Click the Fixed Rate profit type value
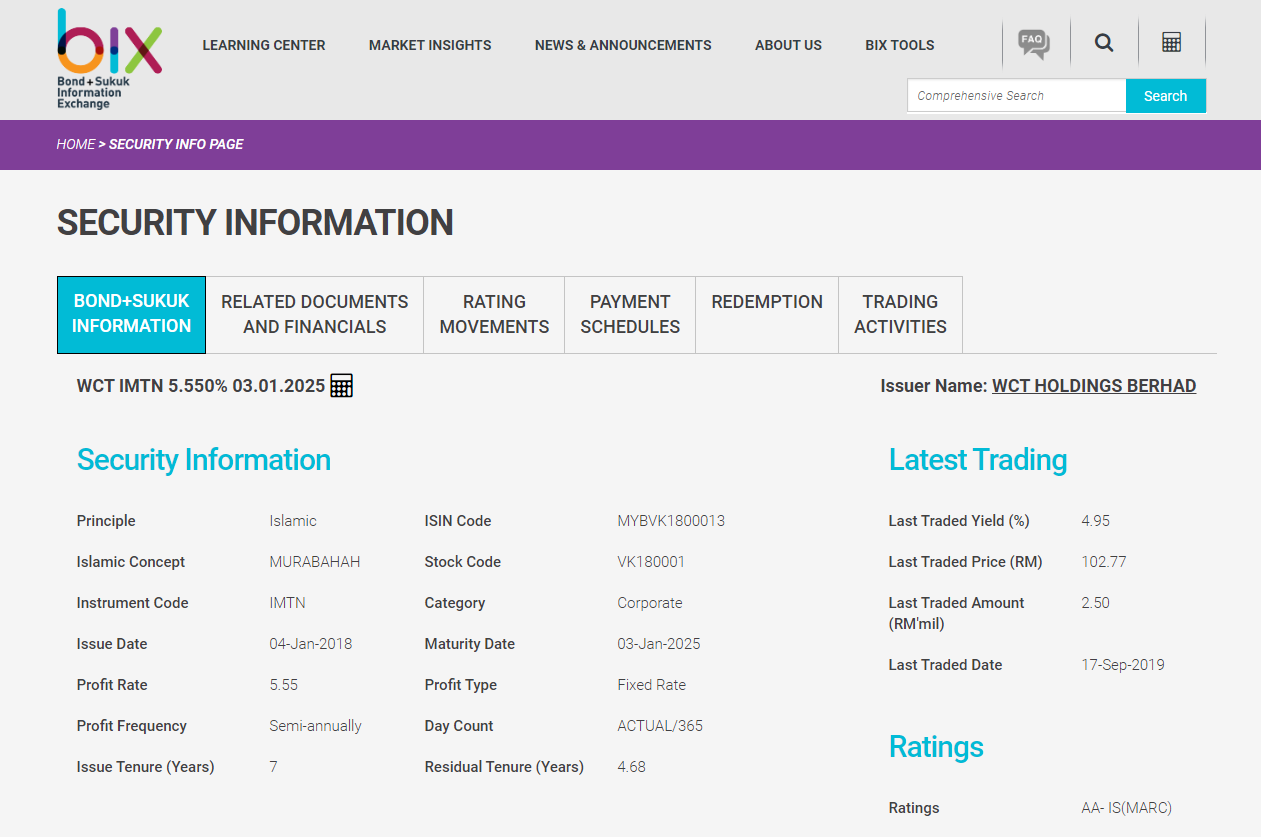1261x837 pixels. pos(651,685)
